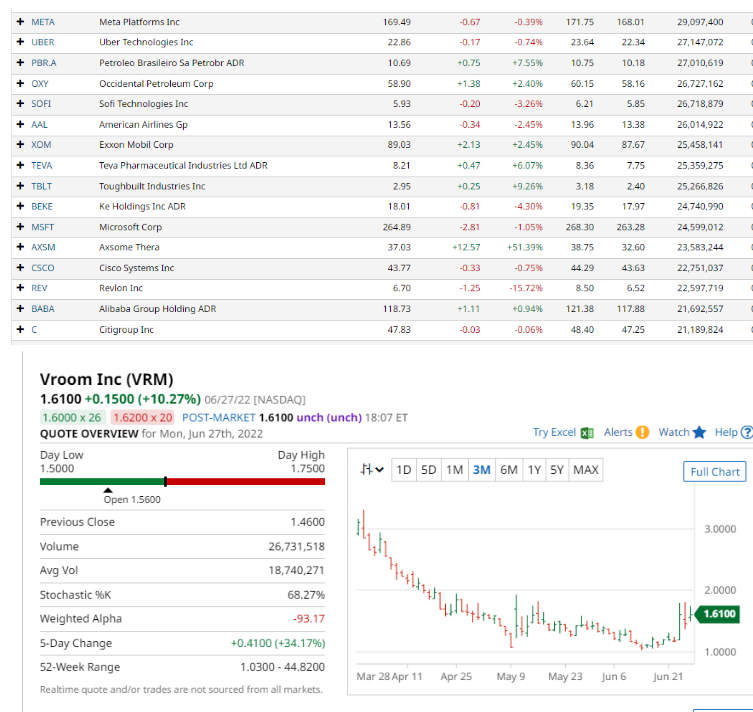This screenshot has width=753, height=712.
Task: Click Axsome Thera +51.39% change value
Action: pyautogui.click(x=525, y=247)
